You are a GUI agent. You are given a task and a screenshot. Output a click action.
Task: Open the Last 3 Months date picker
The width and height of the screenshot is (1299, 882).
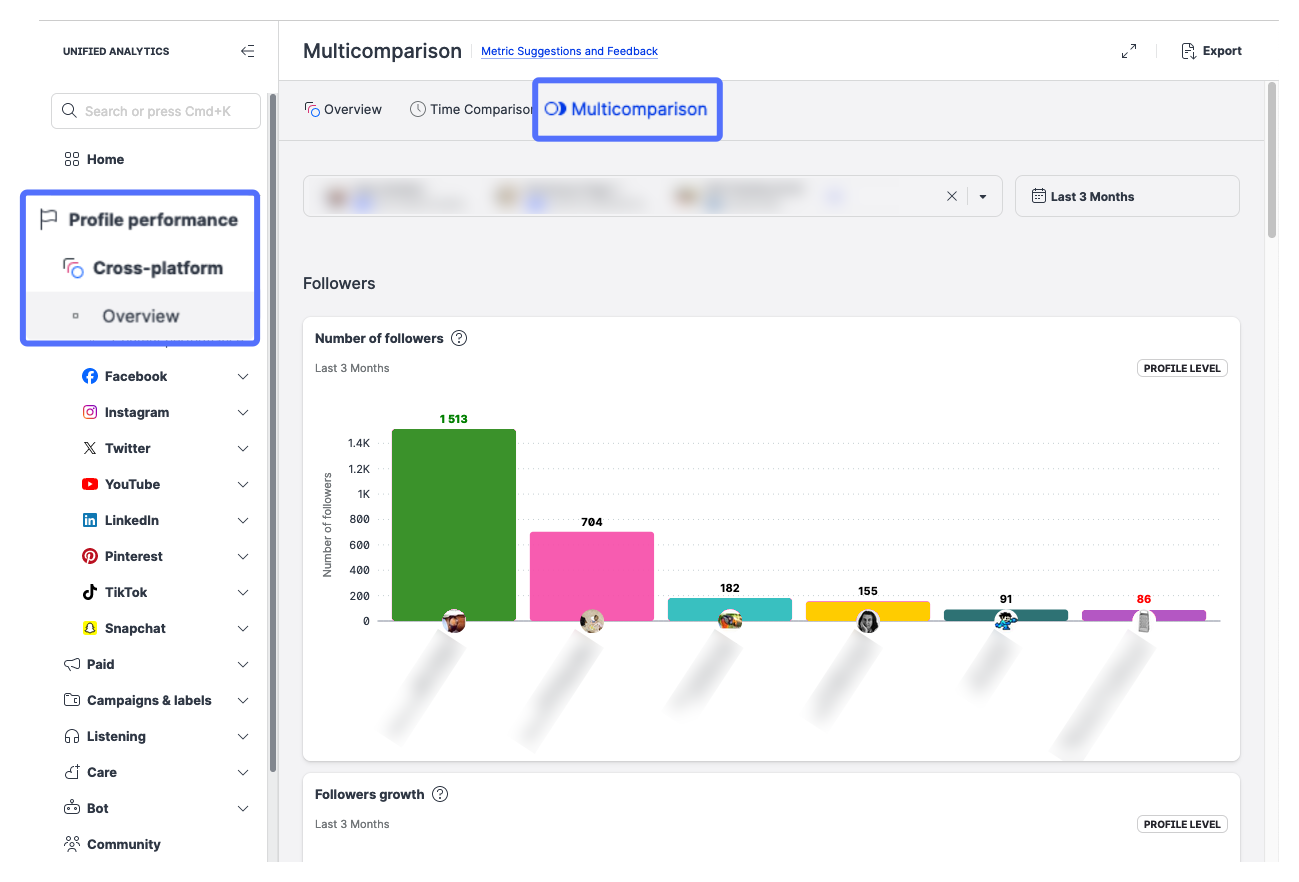pyautogui.click(x=1126, y=196)
